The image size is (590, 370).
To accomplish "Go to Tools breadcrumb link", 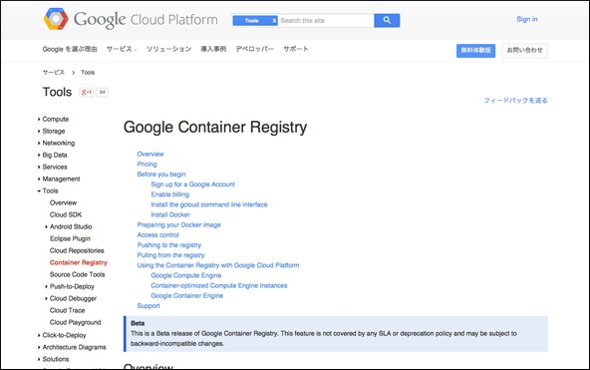I will pyautogui.click(x=88, y=72).
